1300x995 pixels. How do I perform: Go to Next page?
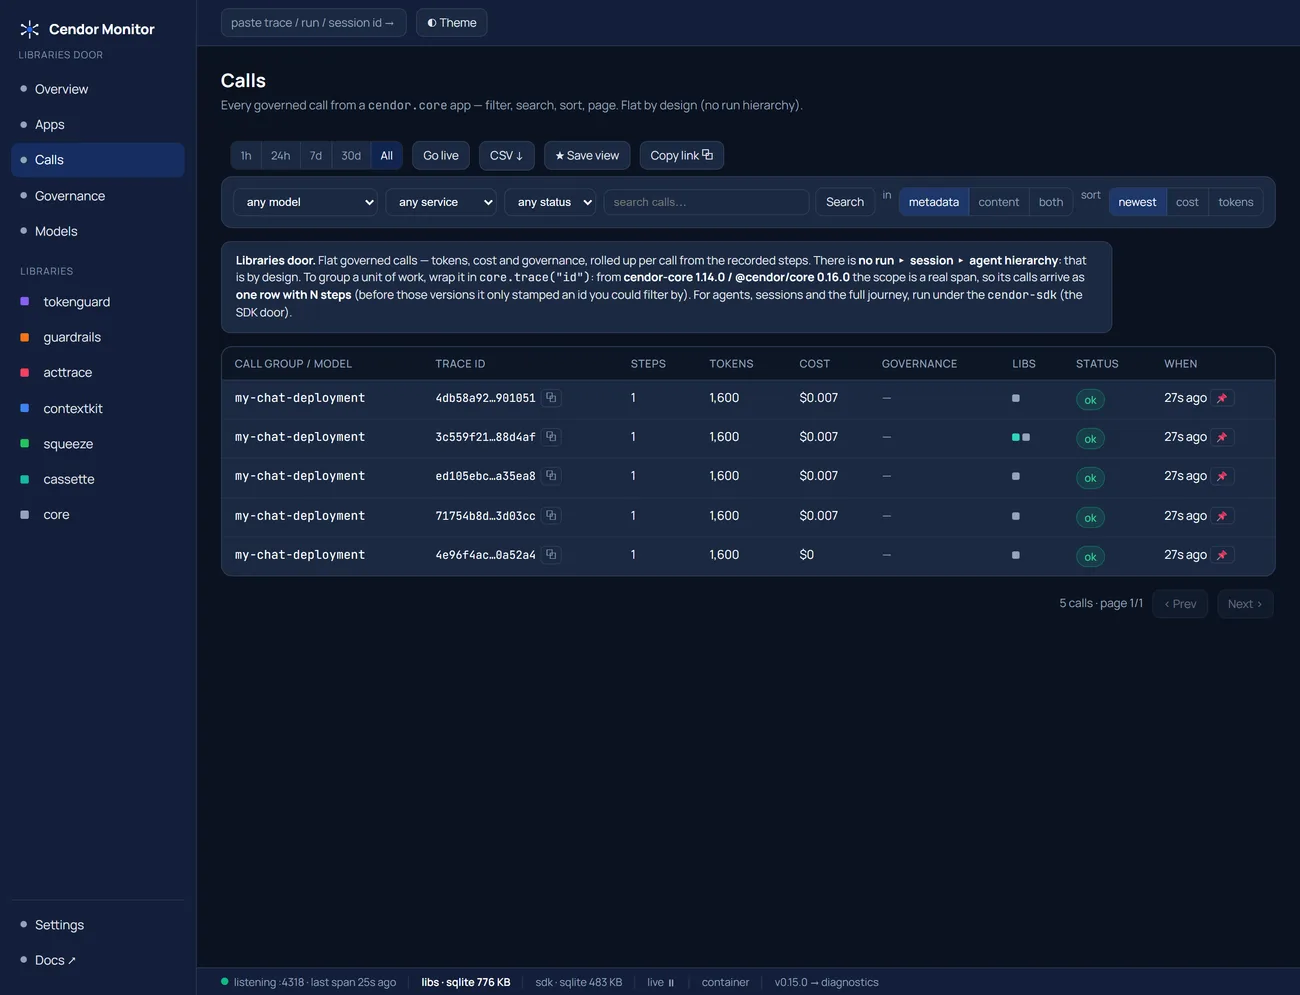pos(1245,604)
